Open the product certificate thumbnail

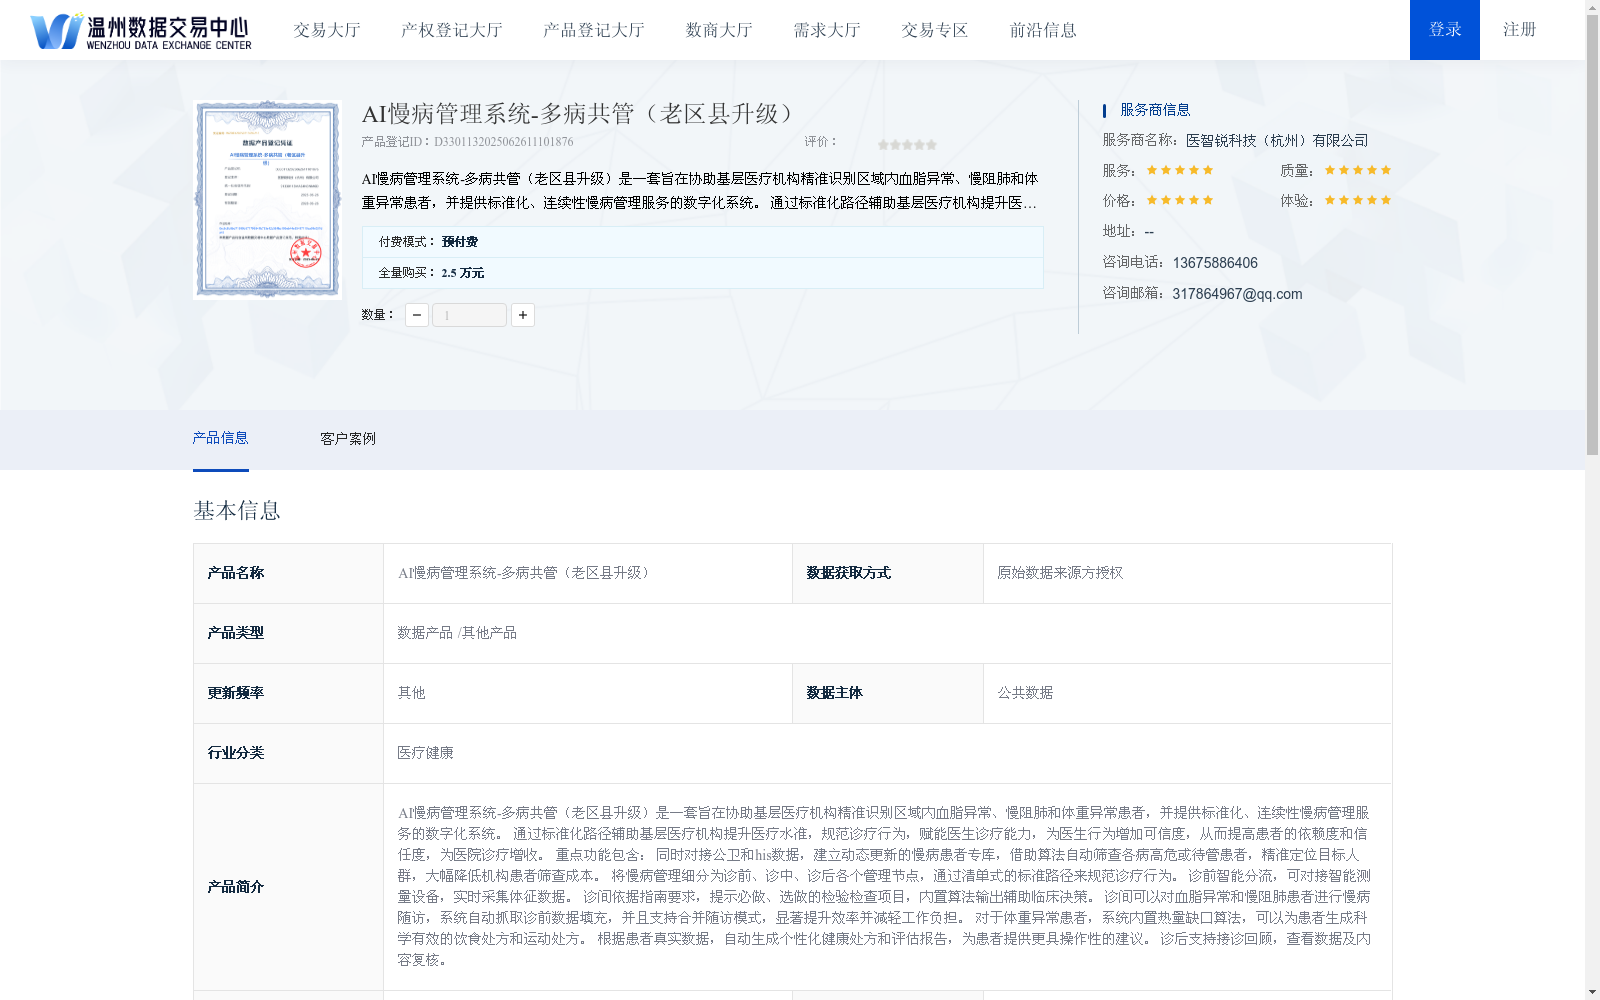[267, 199]
